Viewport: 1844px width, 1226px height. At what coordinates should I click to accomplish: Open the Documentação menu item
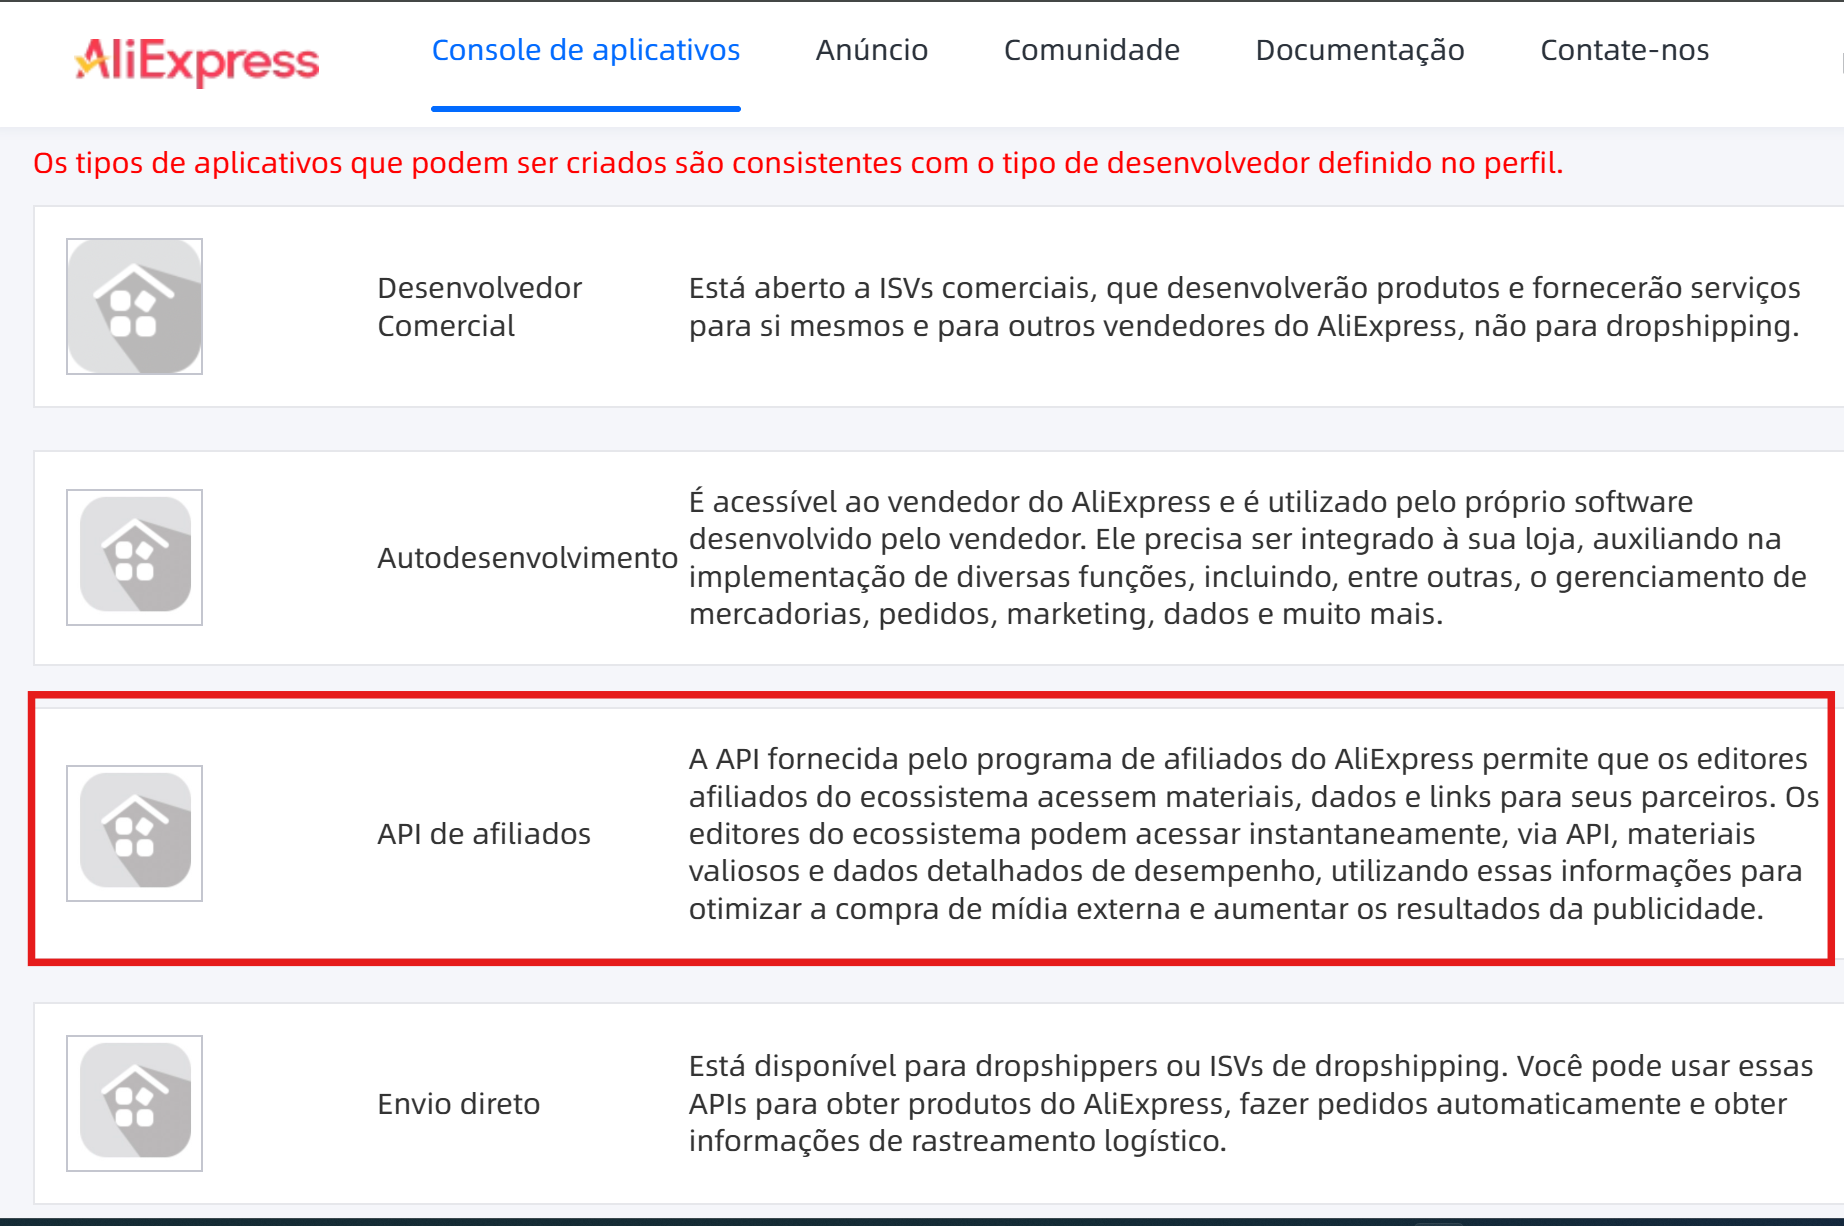pyautogui.click(x=1360, y=50)
